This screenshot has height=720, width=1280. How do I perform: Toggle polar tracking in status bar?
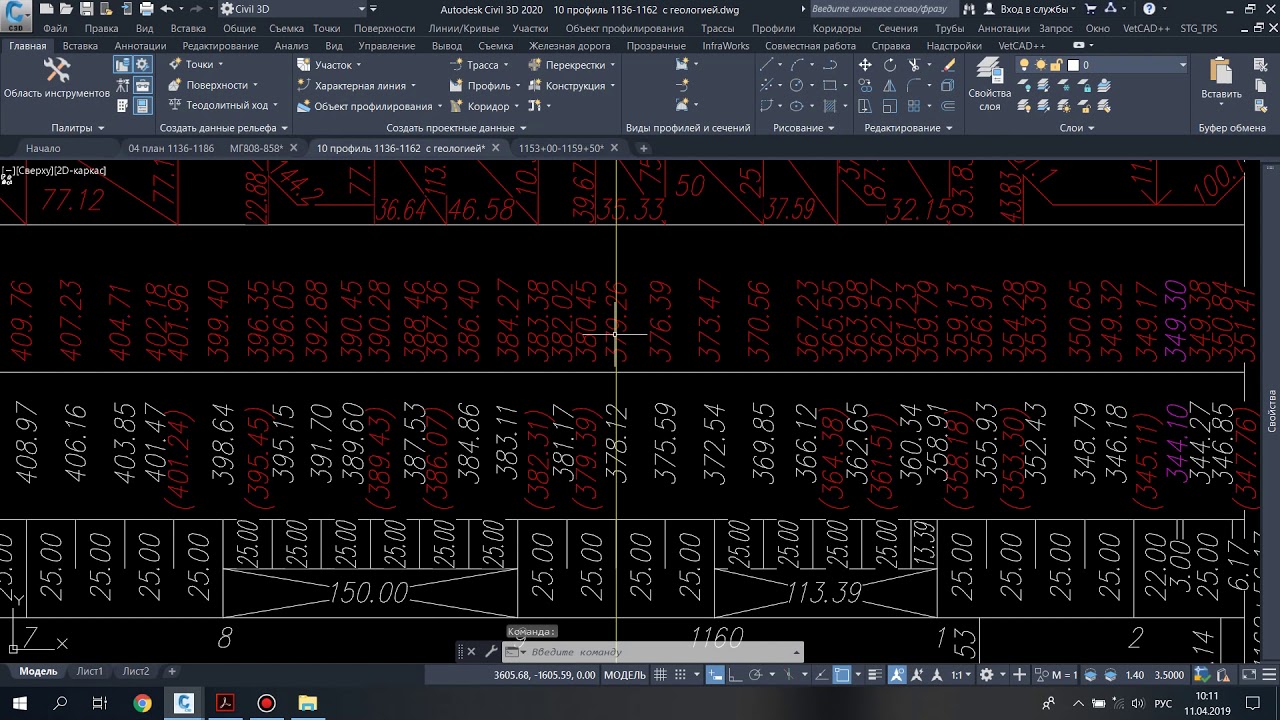point(756,675)
